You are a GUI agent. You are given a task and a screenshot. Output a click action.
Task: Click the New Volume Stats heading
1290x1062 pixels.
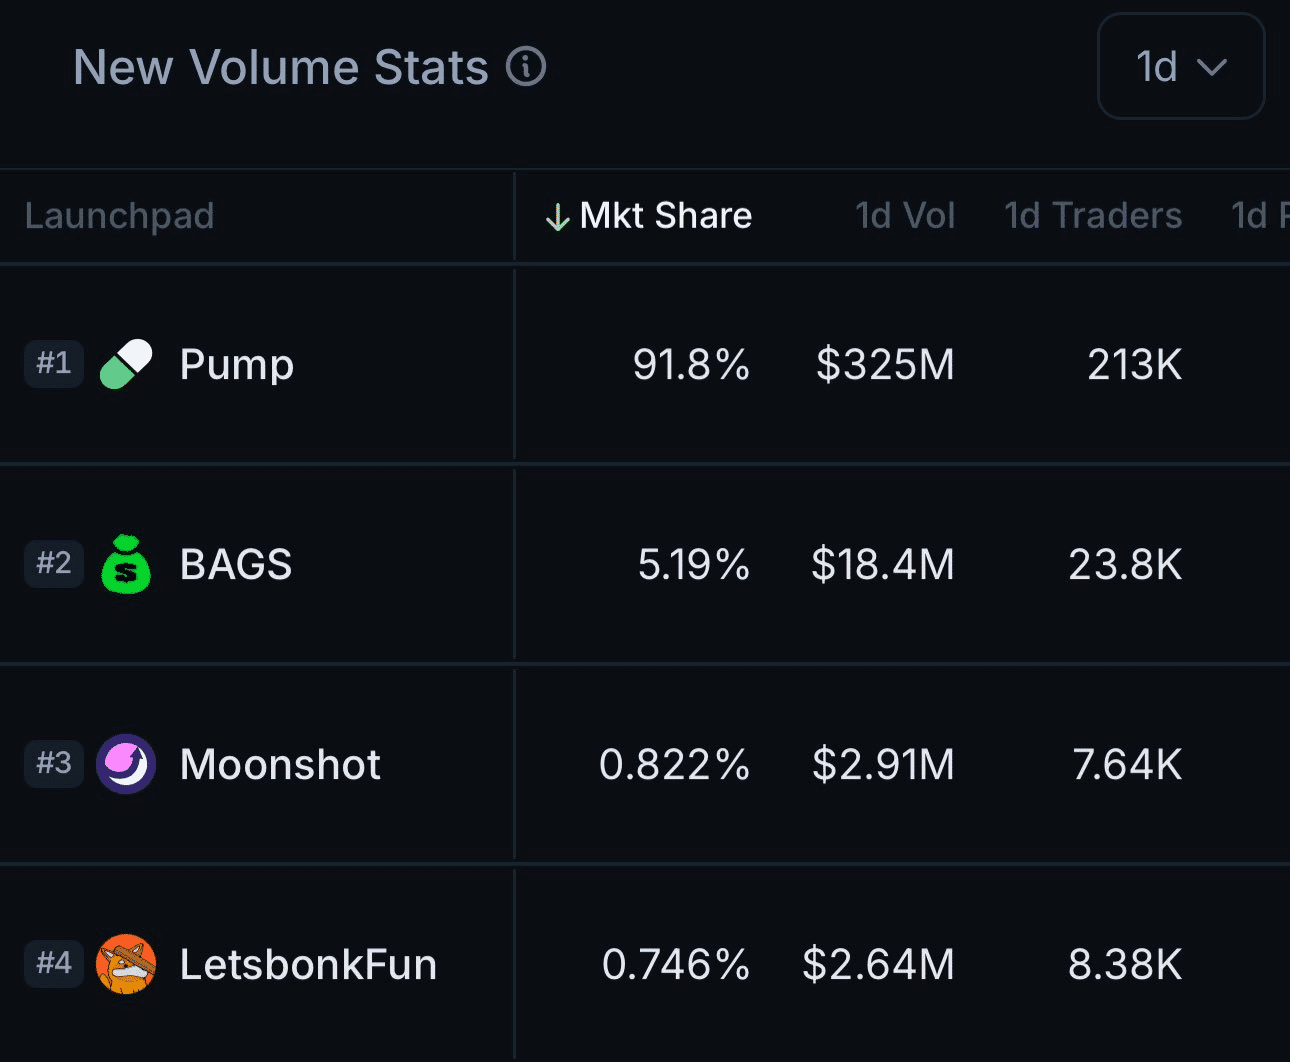click(280, 67)
